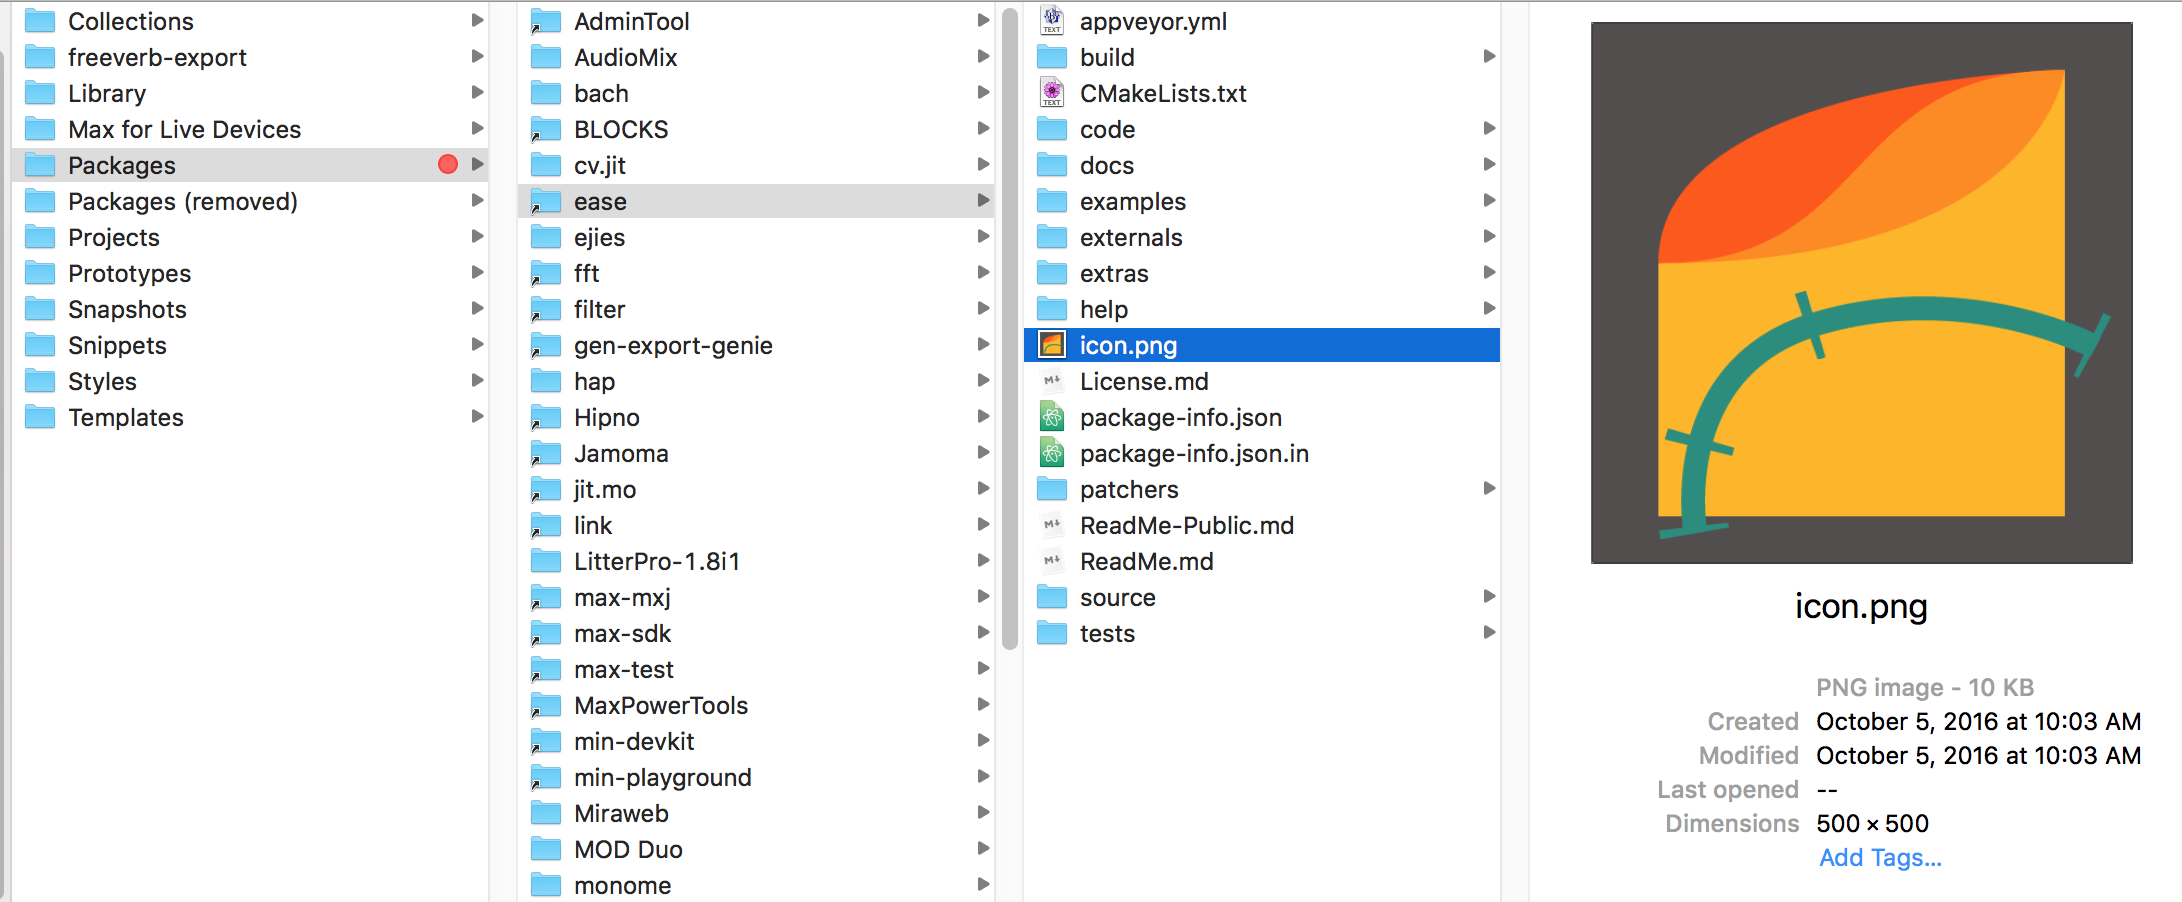
Task: Select the Prototypes folder name
Action: point(129,273)
